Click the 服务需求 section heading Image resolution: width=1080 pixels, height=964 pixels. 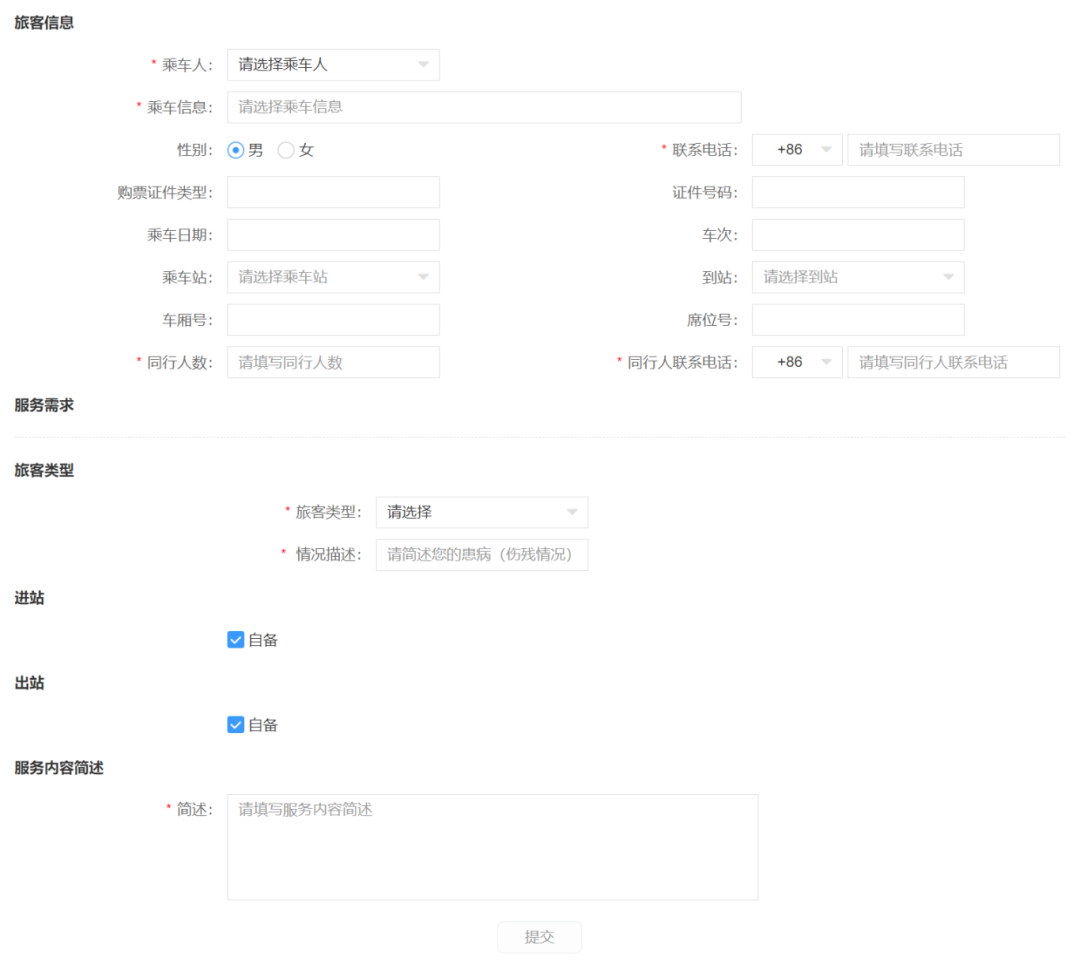point(44,406)
